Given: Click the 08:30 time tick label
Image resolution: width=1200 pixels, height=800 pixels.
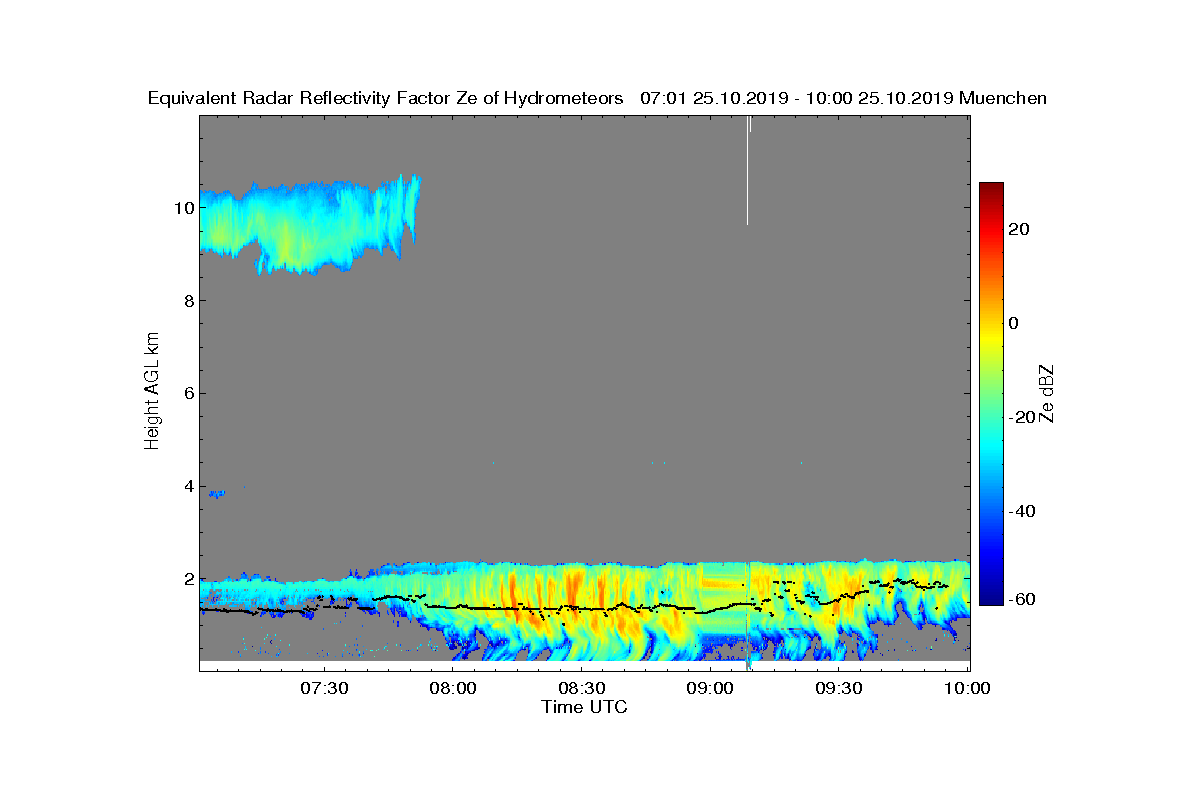Looking at the screenshot, I should [x=582, y=689].
